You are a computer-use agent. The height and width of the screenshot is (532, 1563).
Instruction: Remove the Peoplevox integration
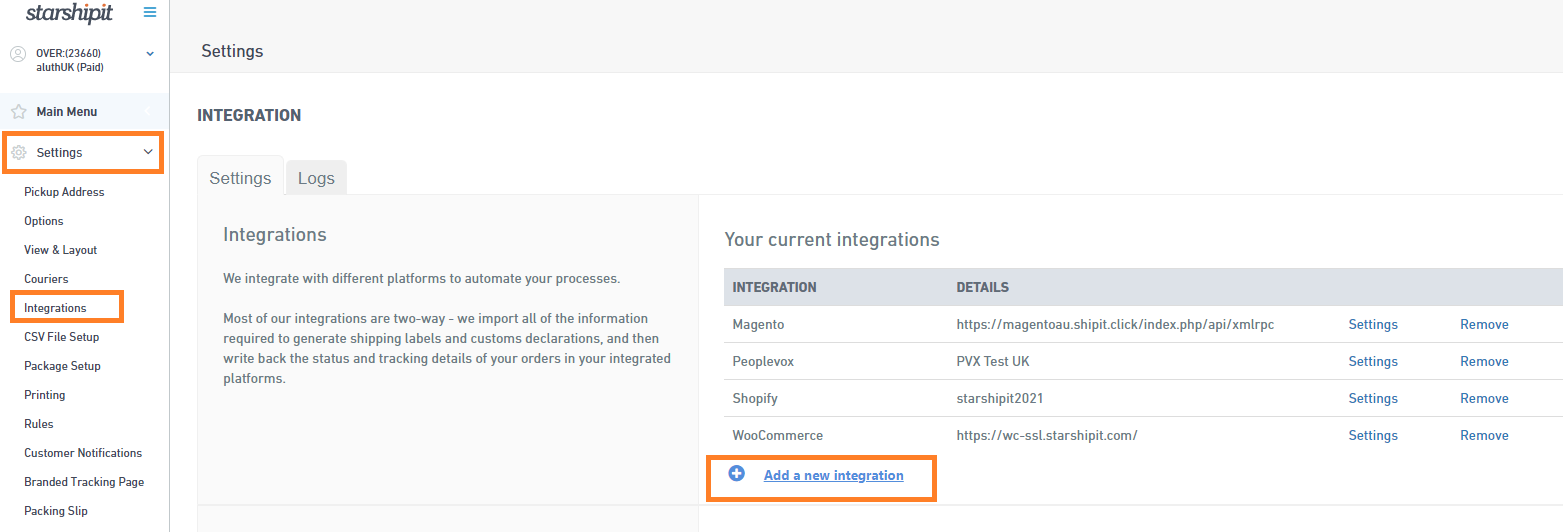1484,361
